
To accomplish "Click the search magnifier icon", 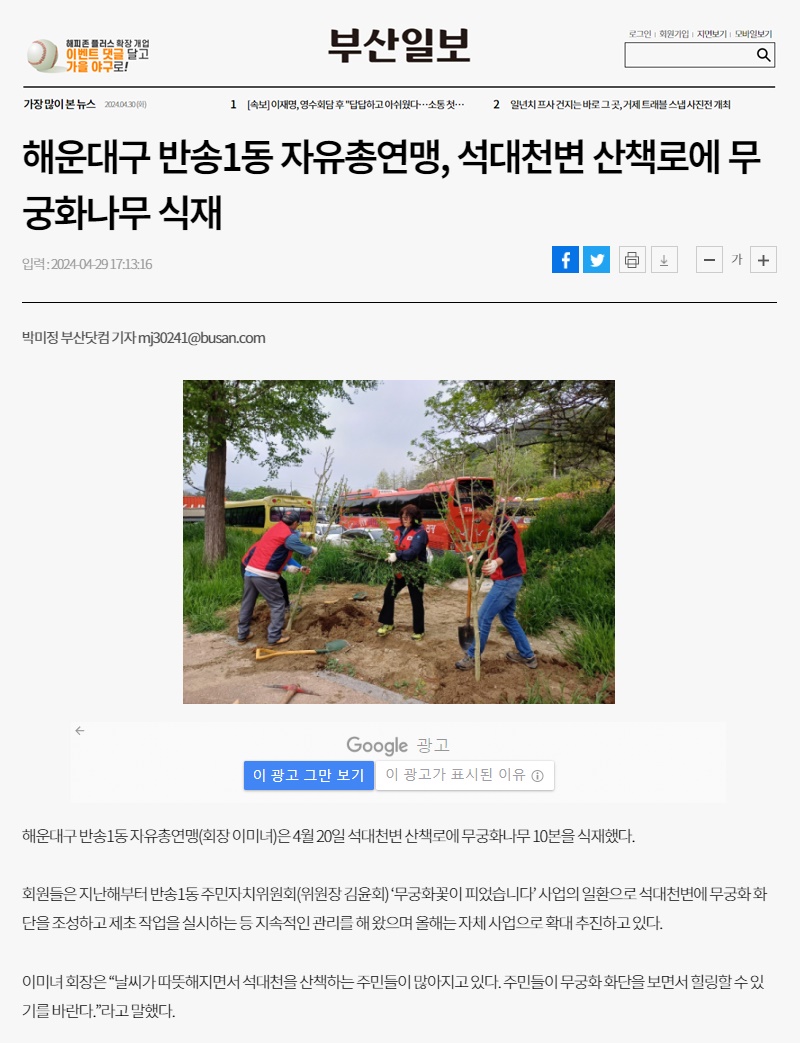I will (763, 55).
